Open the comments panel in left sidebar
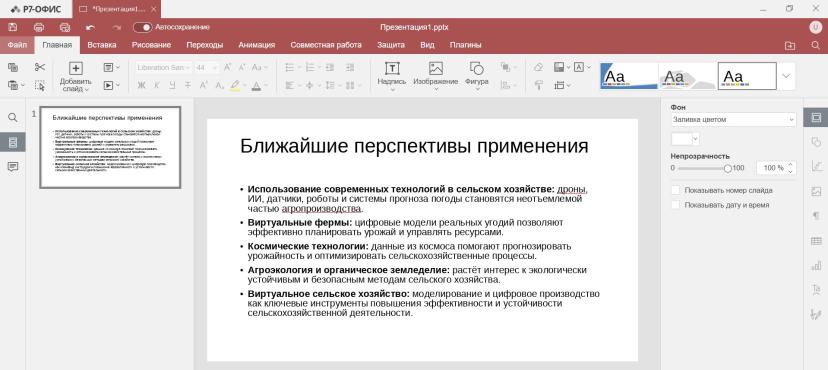Image resolution: width=828 pixels, height=370 pixels. tap(13, 167)
